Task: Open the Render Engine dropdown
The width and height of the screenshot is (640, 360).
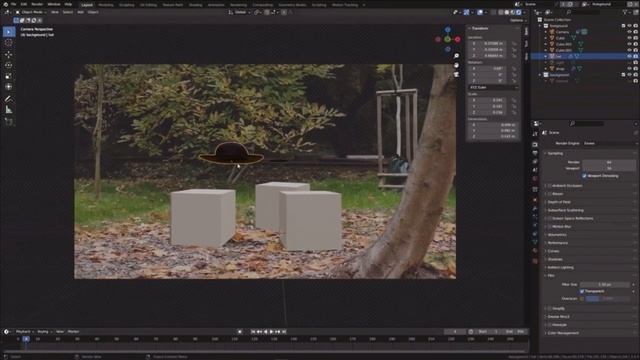Action: (609, 143)
